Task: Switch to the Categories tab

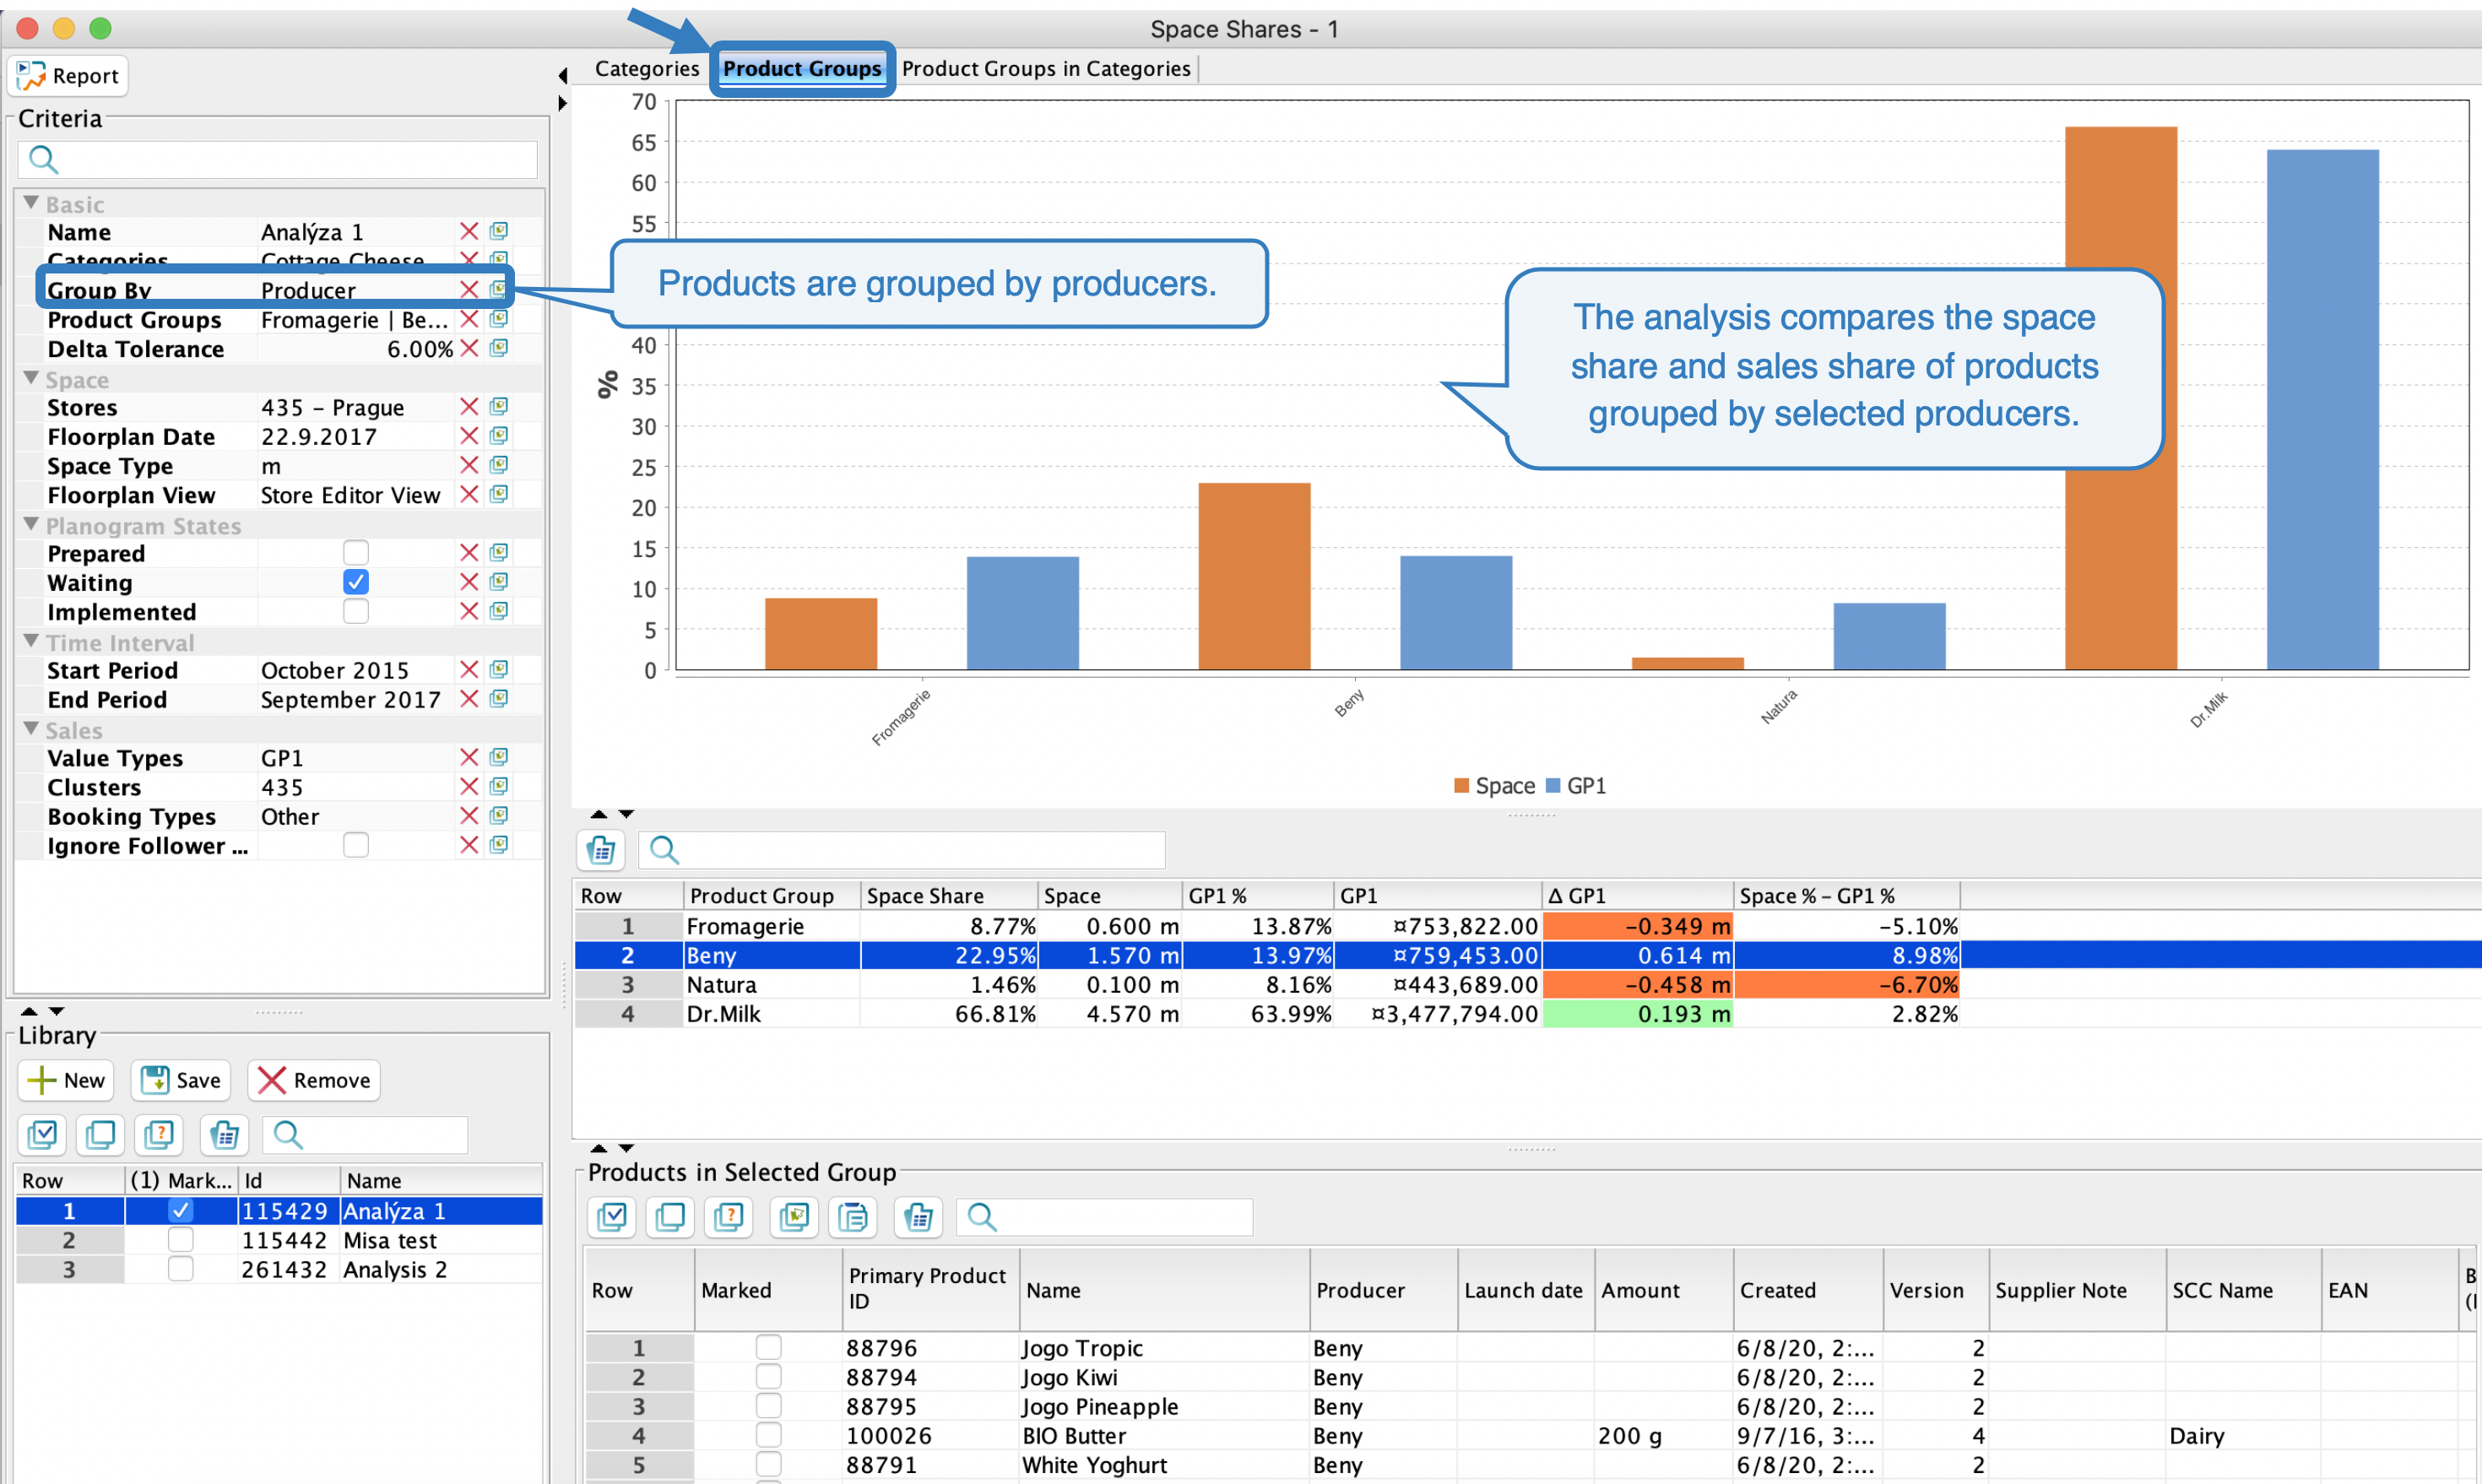Action: click(646, 69)
